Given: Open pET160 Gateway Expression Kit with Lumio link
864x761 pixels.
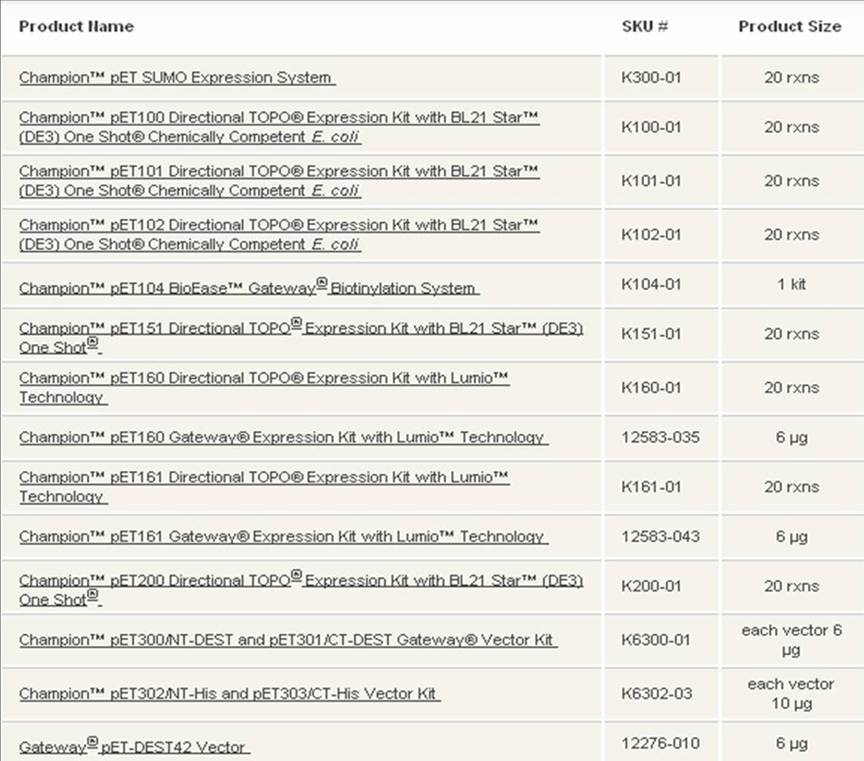Looking at the screenshot, I should pyautogui.click(x=282, y=437).
